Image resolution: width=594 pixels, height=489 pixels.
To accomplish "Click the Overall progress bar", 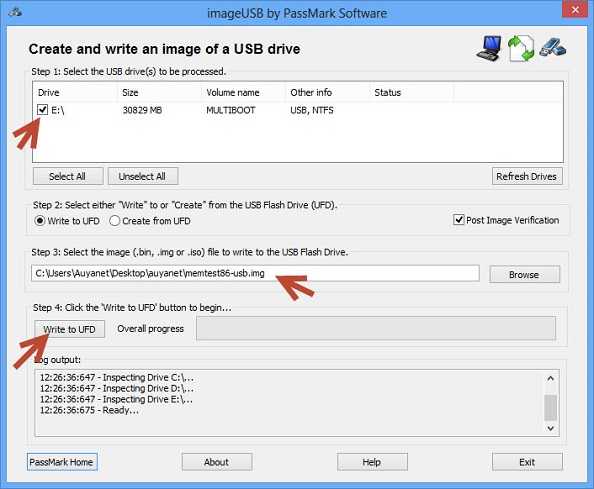I will point(376,328).
